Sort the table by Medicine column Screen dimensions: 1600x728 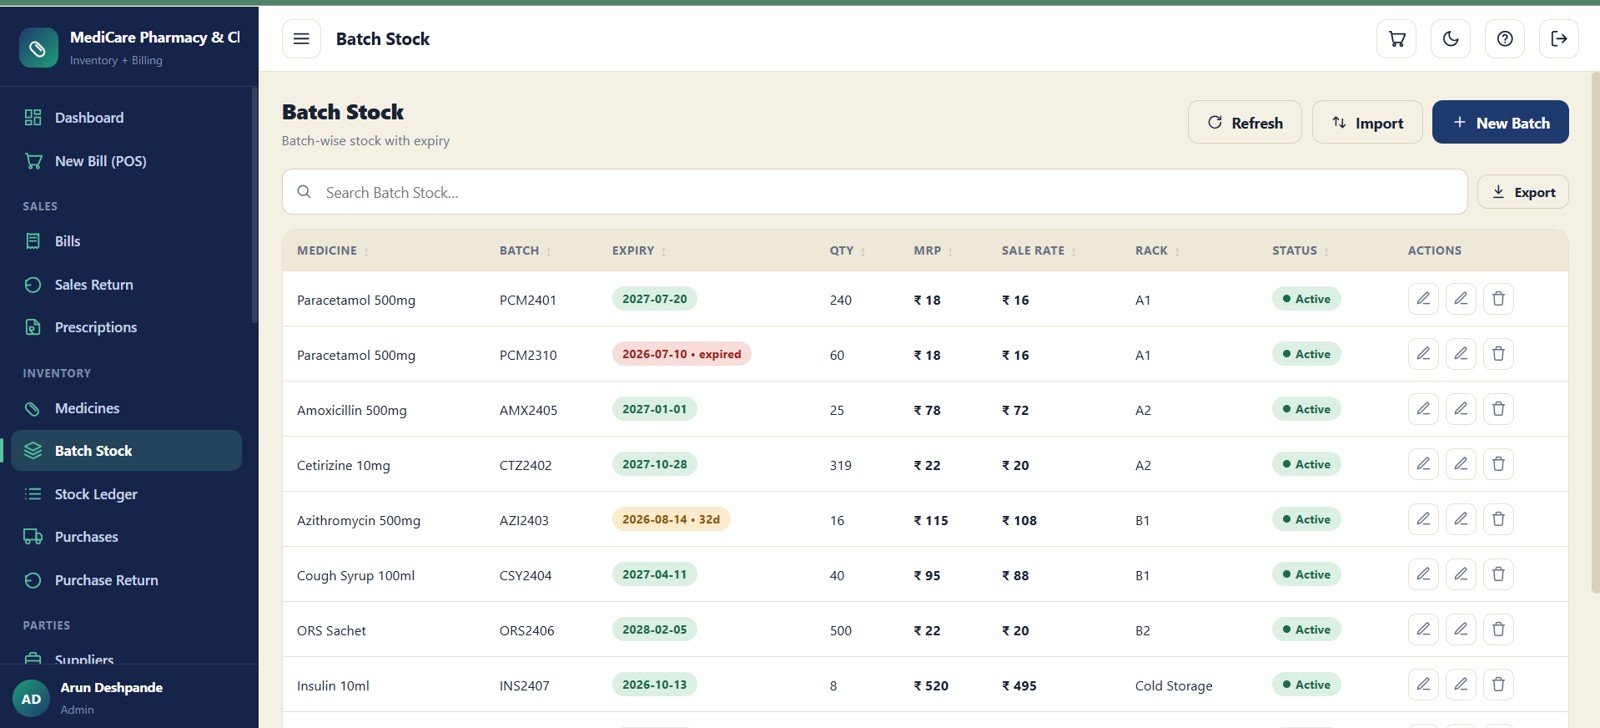click(x=333, y=251)
